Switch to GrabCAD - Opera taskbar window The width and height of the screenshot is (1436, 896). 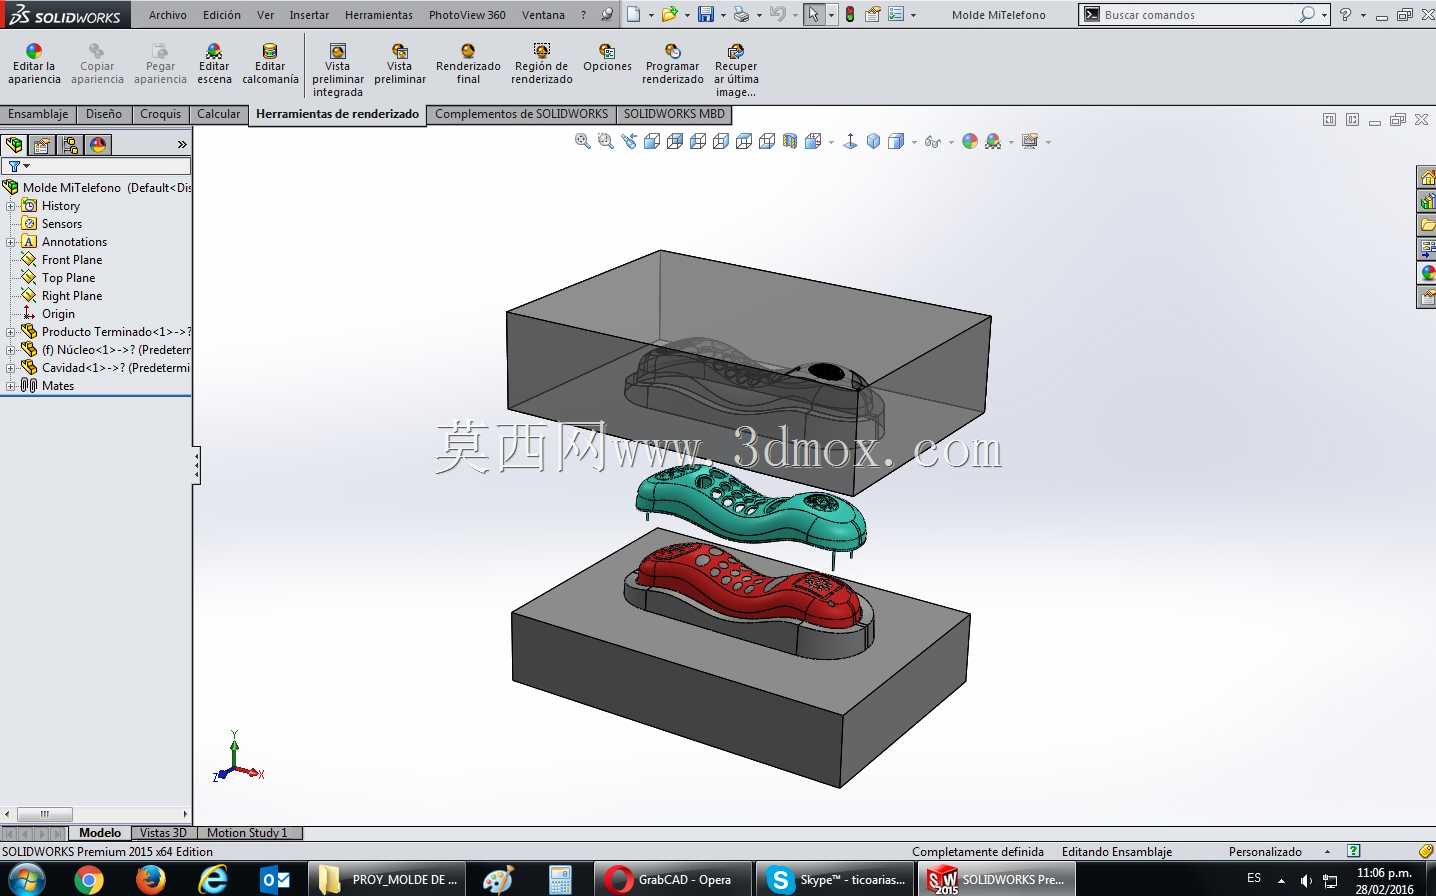tap(672, 880)
